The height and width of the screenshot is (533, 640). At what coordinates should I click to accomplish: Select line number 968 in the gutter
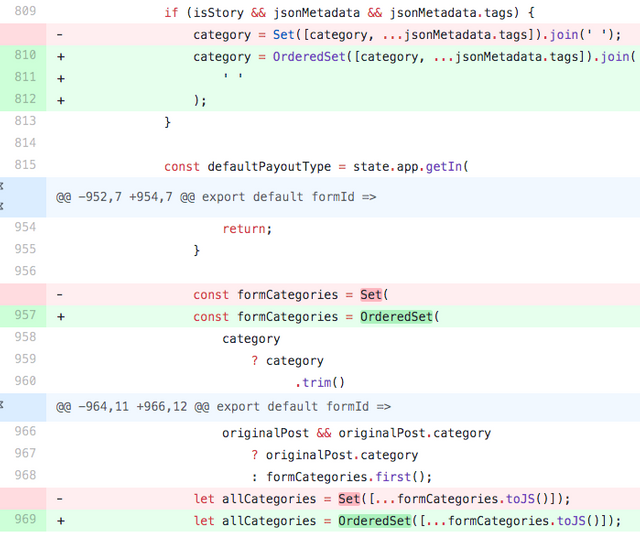(25, 476)
